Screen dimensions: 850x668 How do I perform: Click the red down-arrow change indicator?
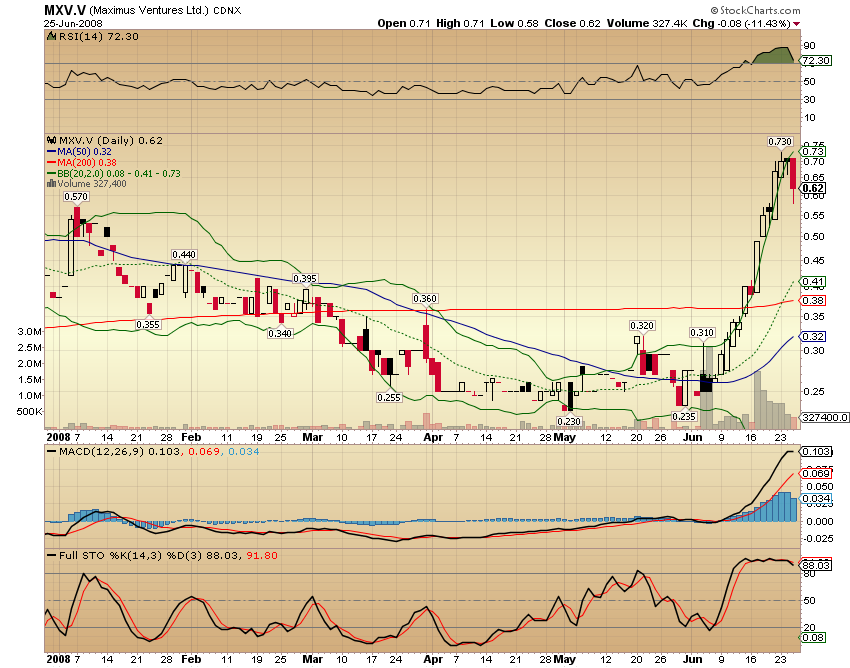click(796, 24)
